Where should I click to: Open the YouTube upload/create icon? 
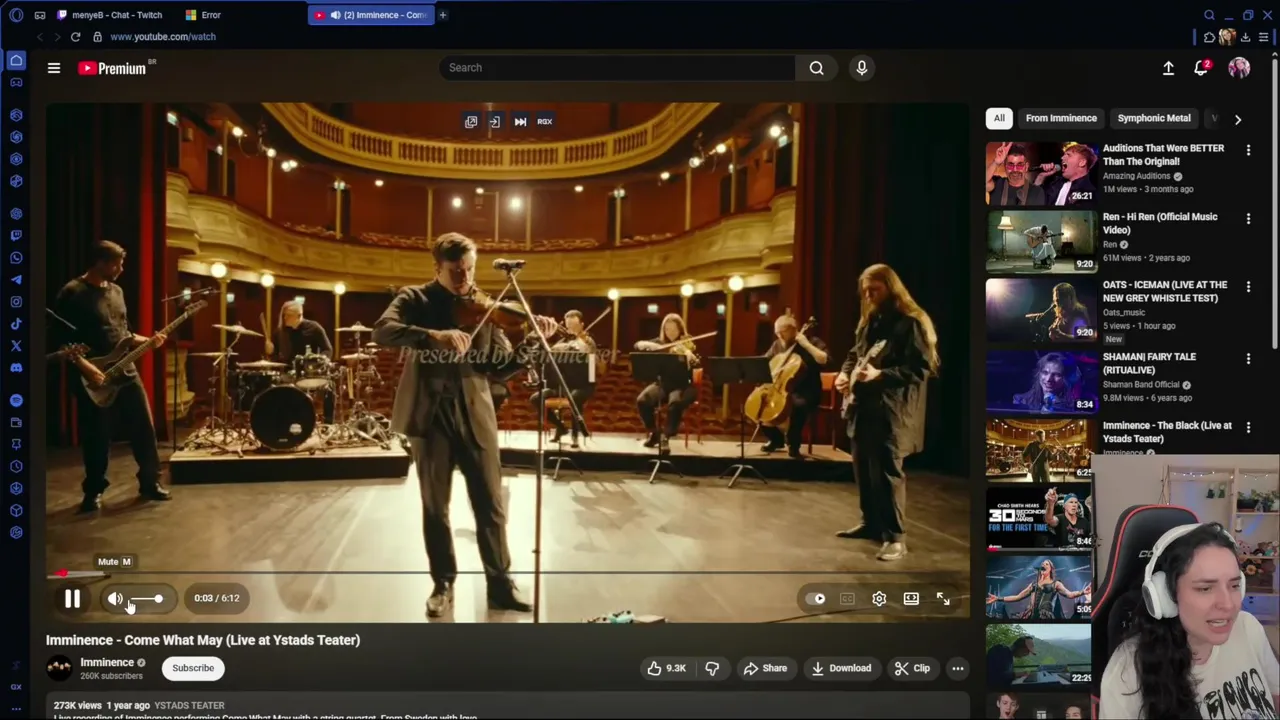coord(1168,68)
